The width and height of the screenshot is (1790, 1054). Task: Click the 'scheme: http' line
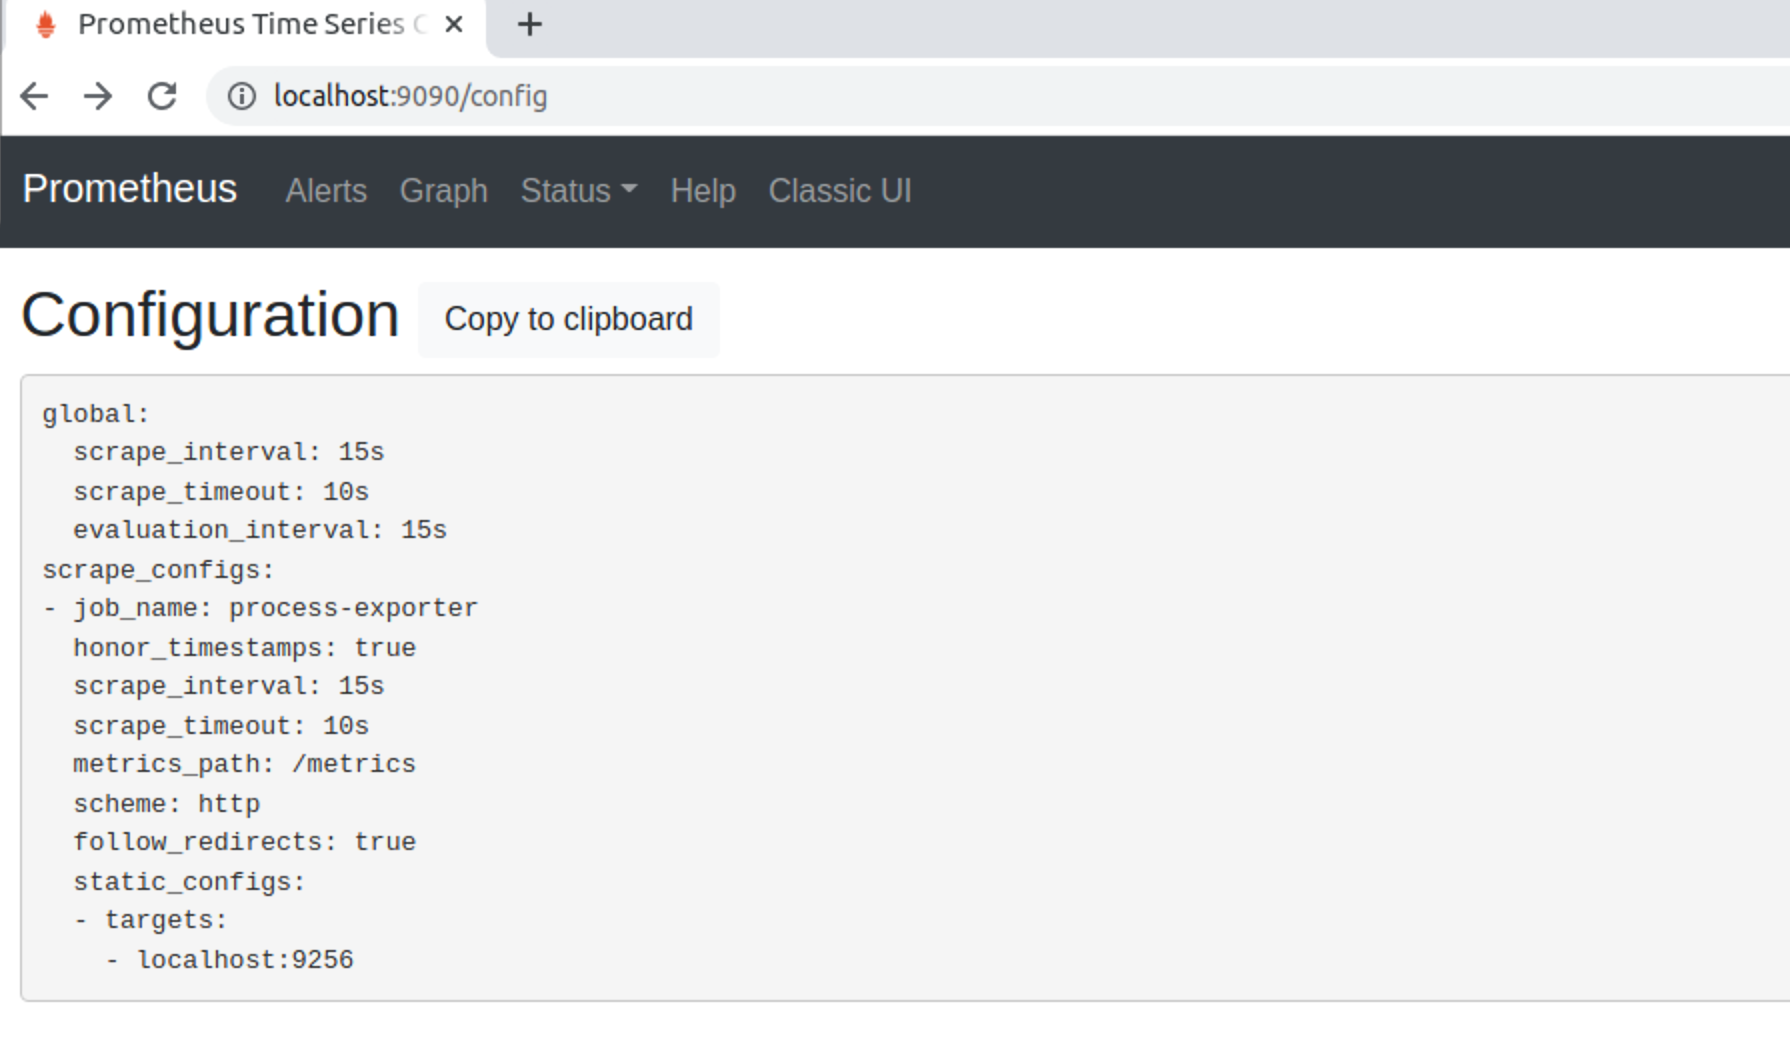click(166, 804)
